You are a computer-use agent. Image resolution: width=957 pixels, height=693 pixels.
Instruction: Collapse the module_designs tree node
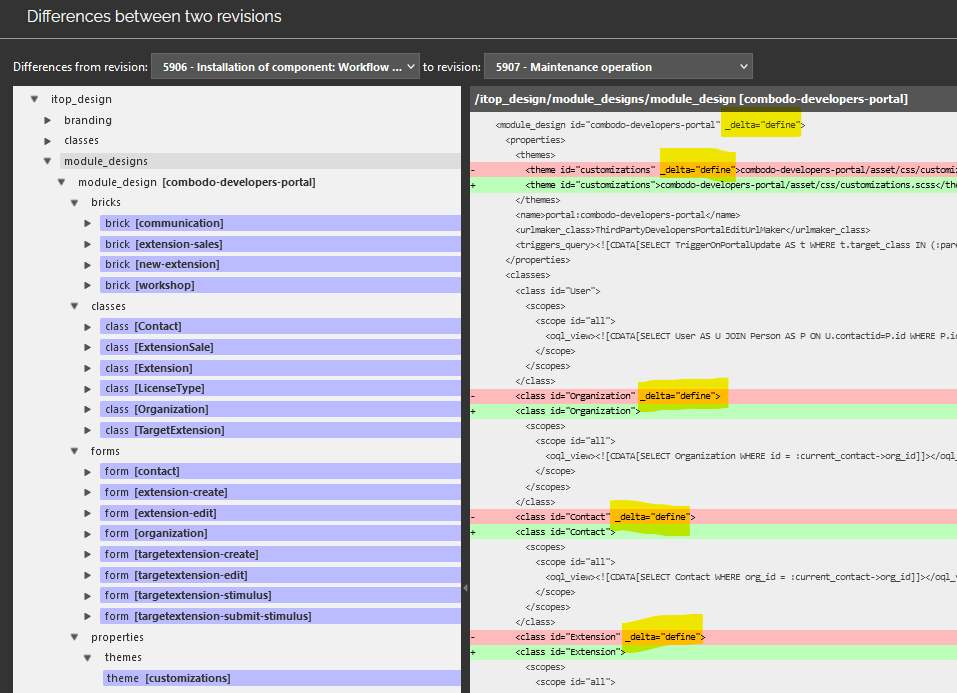click(x=47, y=161)
